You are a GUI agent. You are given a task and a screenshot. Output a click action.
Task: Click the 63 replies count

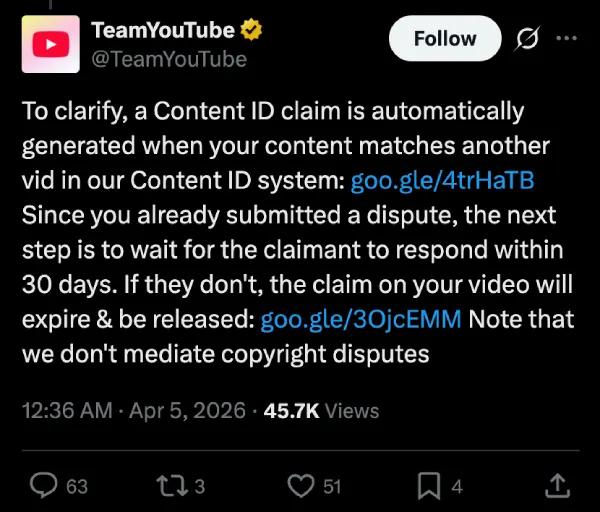tap(77, 486)
